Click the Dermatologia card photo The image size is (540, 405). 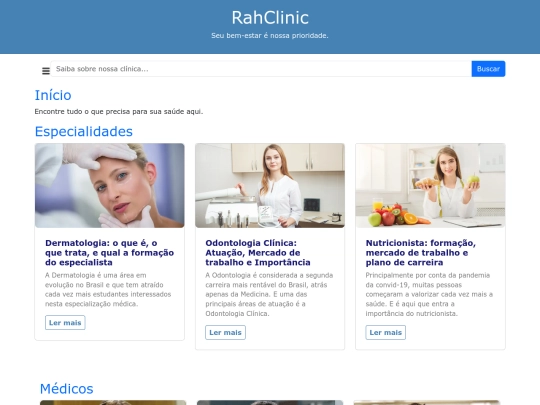[110, 186]
